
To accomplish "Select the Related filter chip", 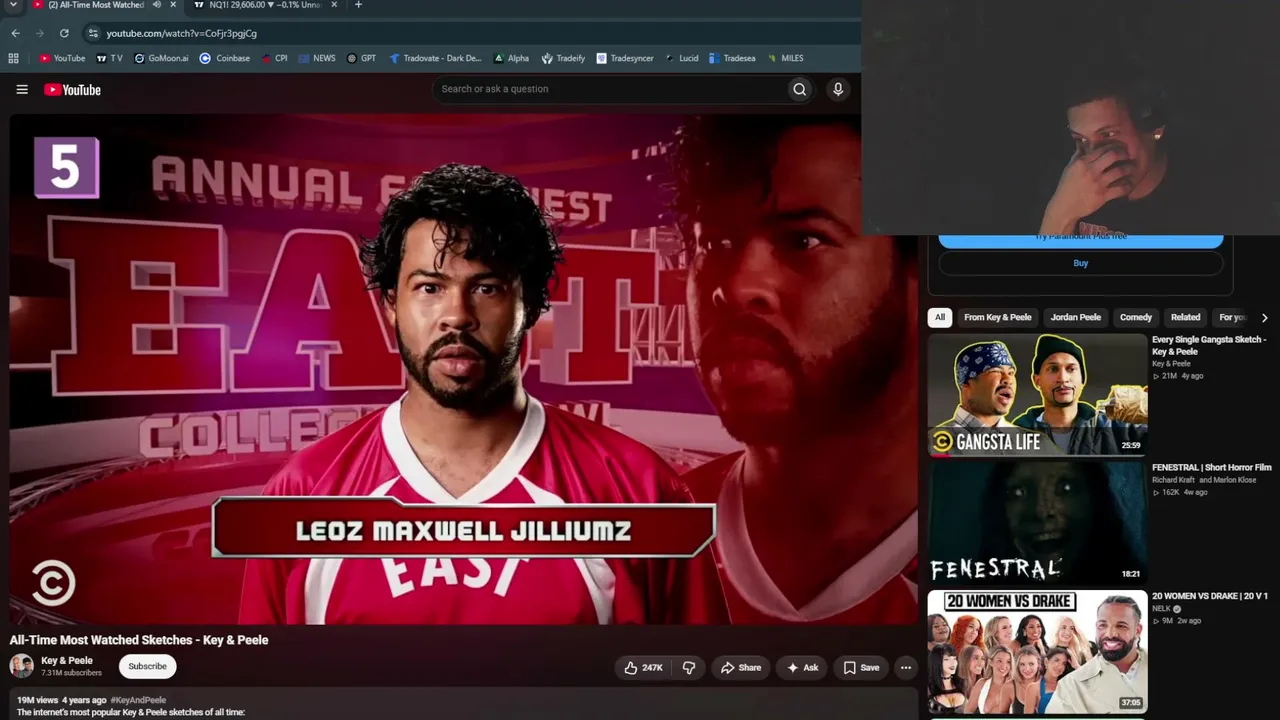I will pos(1185,317).
